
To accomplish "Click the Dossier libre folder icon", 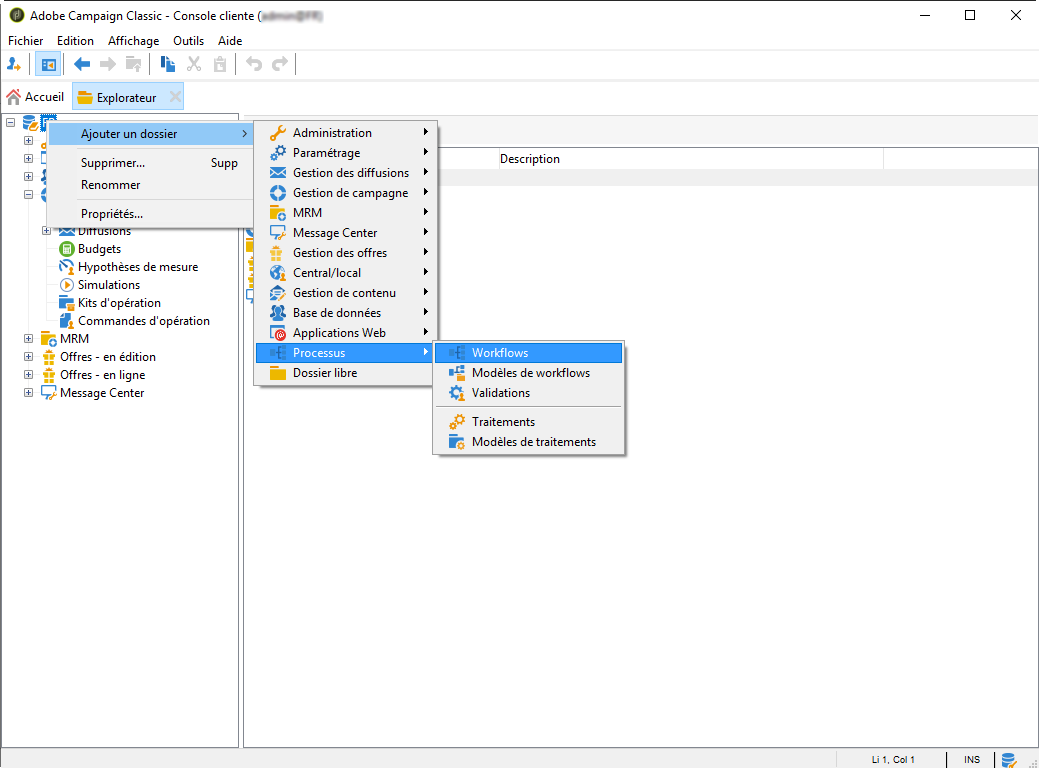I will tap(278, 373).
